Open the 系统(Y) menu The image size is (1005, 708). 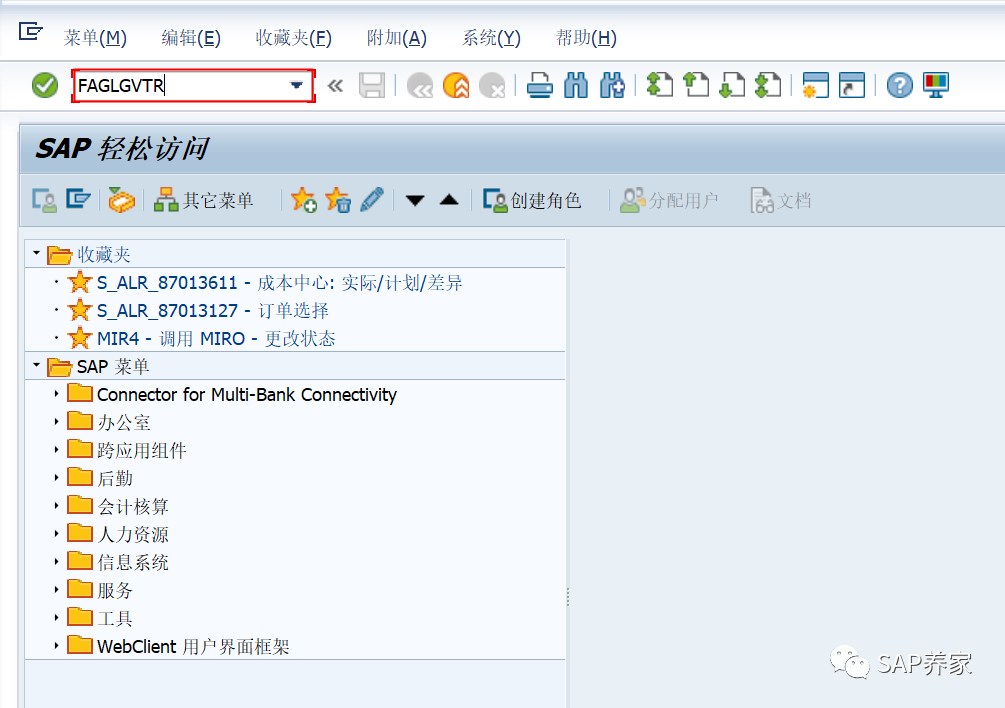492,38
